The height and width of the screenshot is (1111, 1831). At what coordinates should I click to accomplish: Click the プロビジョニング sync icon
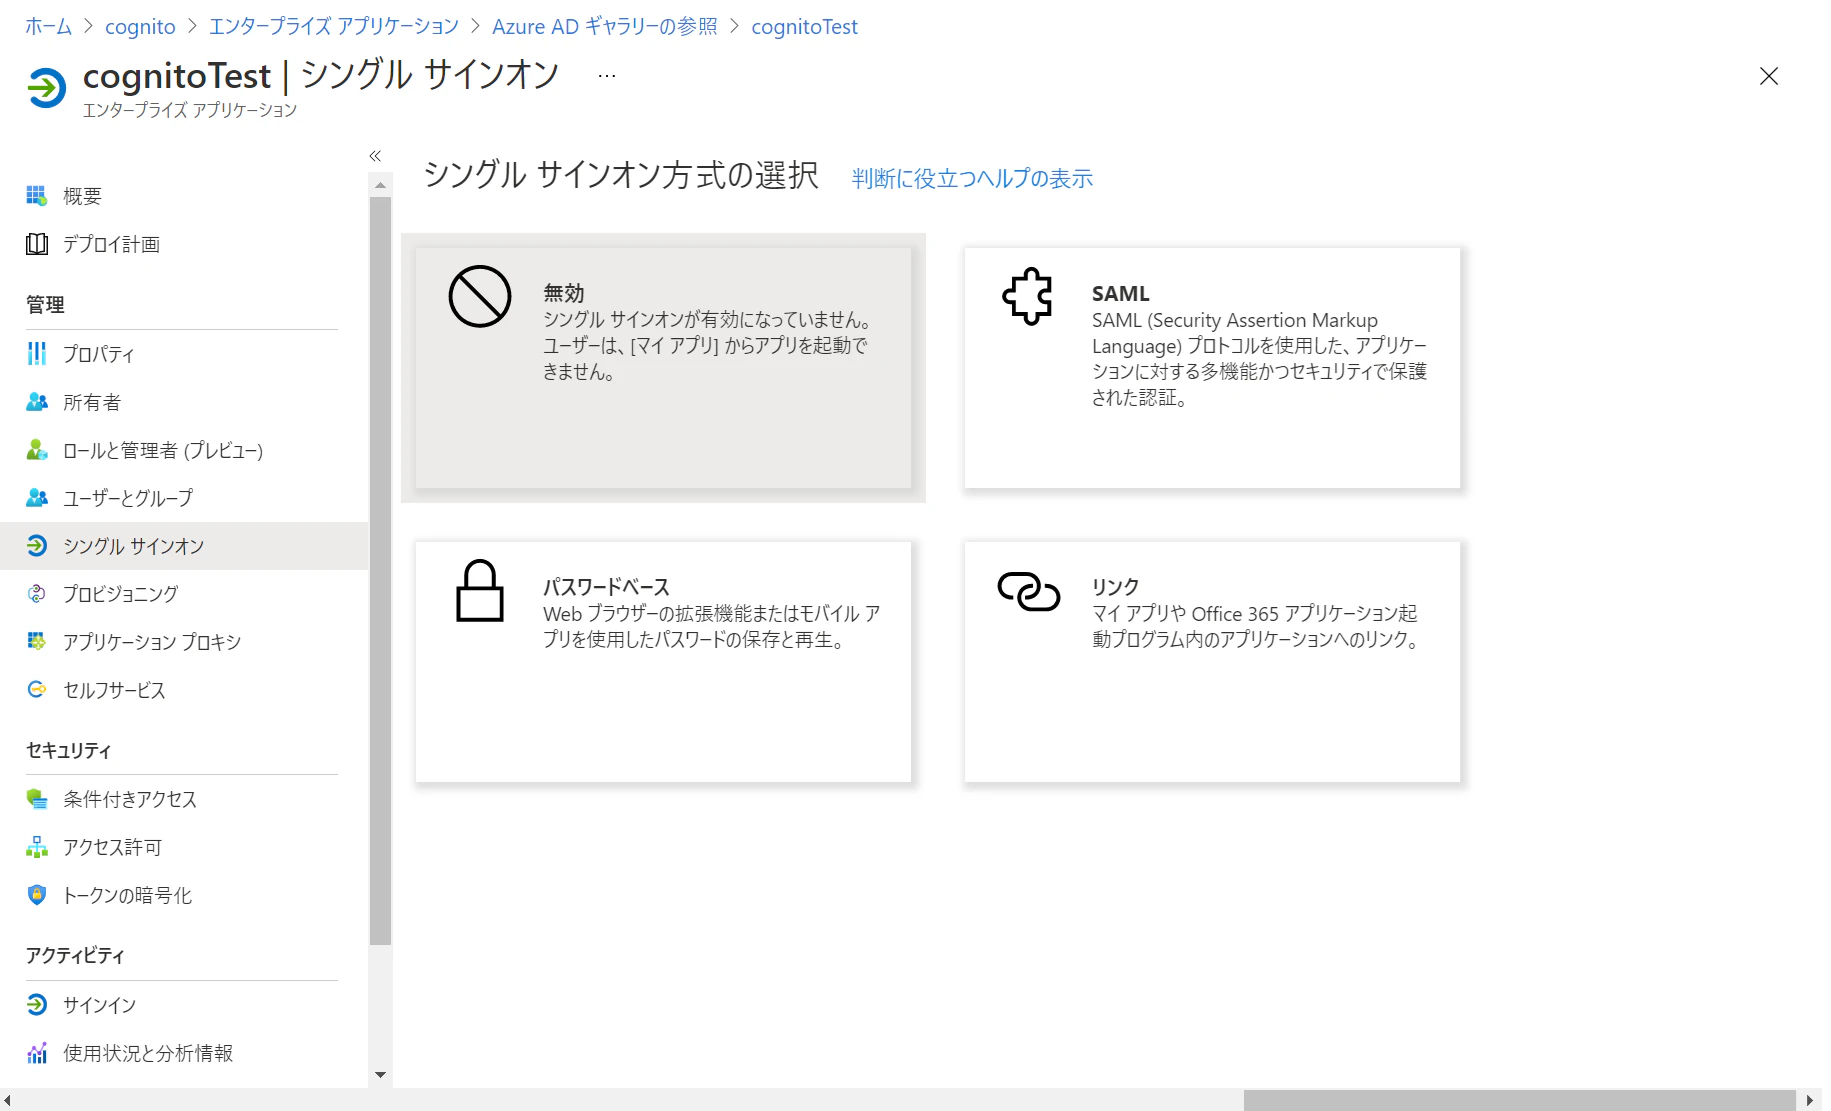(37, 593)
